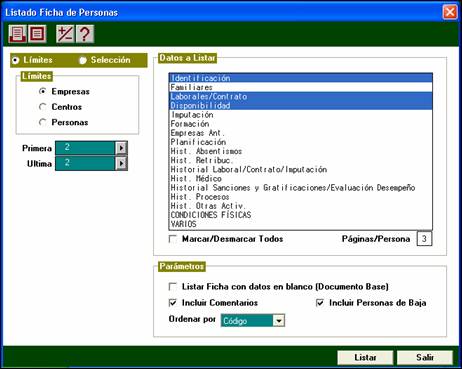Select Hist. Procesos in the list
Image resolution: width=462 pixels, height=369 pixels.
[301, 197]
